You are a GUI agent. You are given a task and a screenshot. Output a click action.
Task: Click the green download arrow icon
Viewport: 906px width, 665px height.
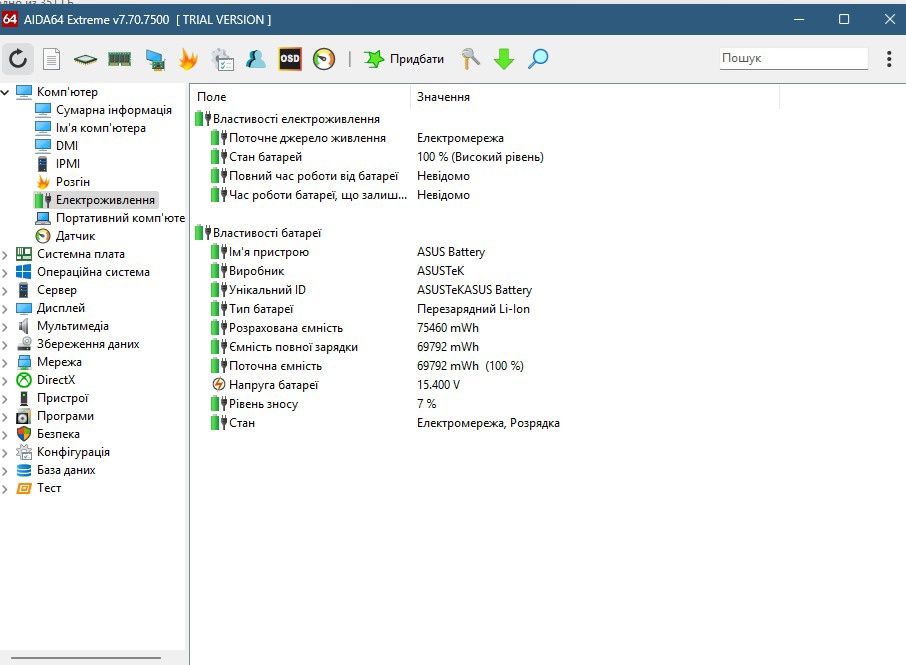tap(504, 59)
